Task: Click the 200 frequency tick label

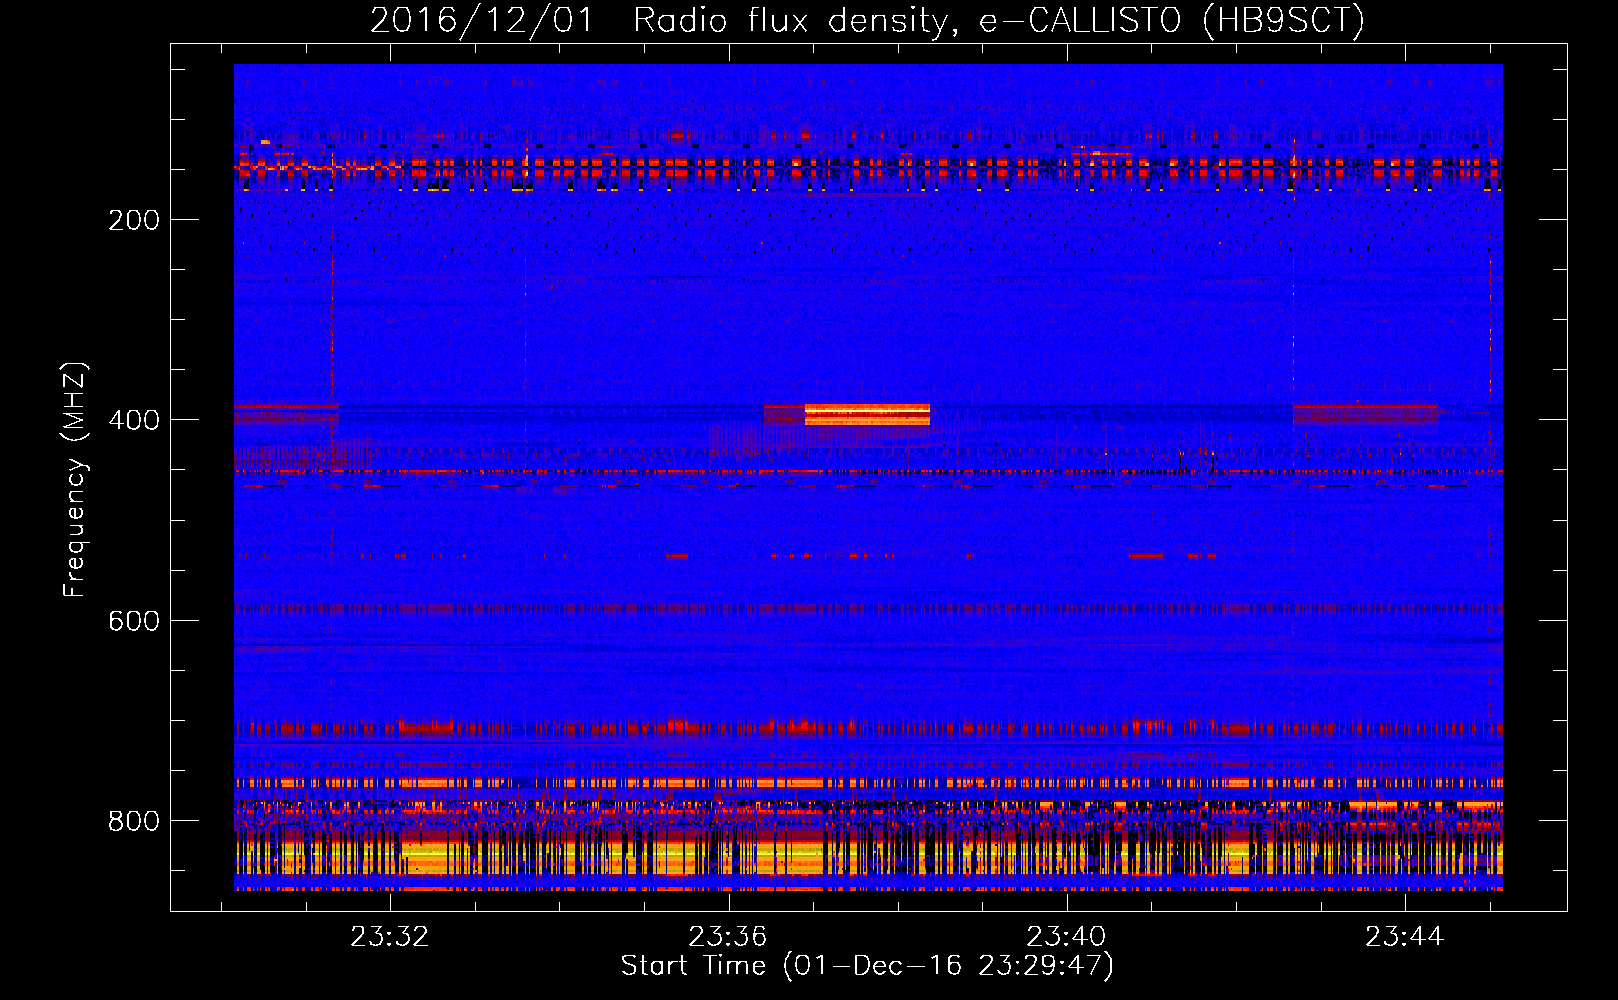Action: pos(134,220)
